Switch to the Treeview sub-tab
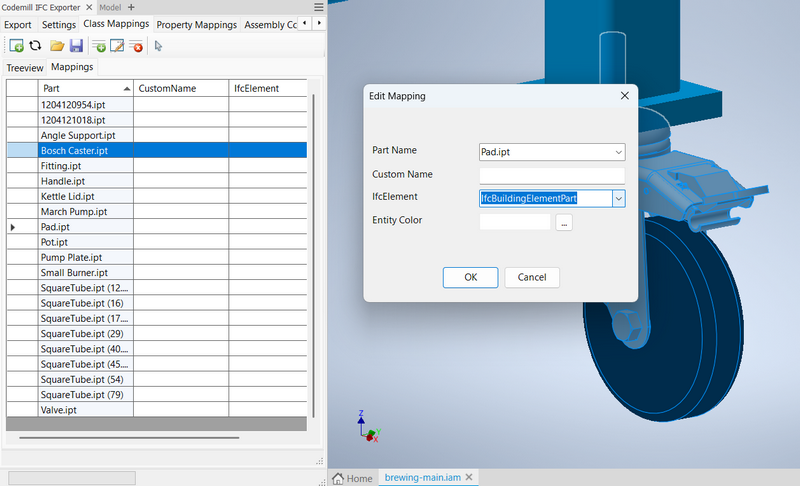The image size is (800, 486). point(24,68)
